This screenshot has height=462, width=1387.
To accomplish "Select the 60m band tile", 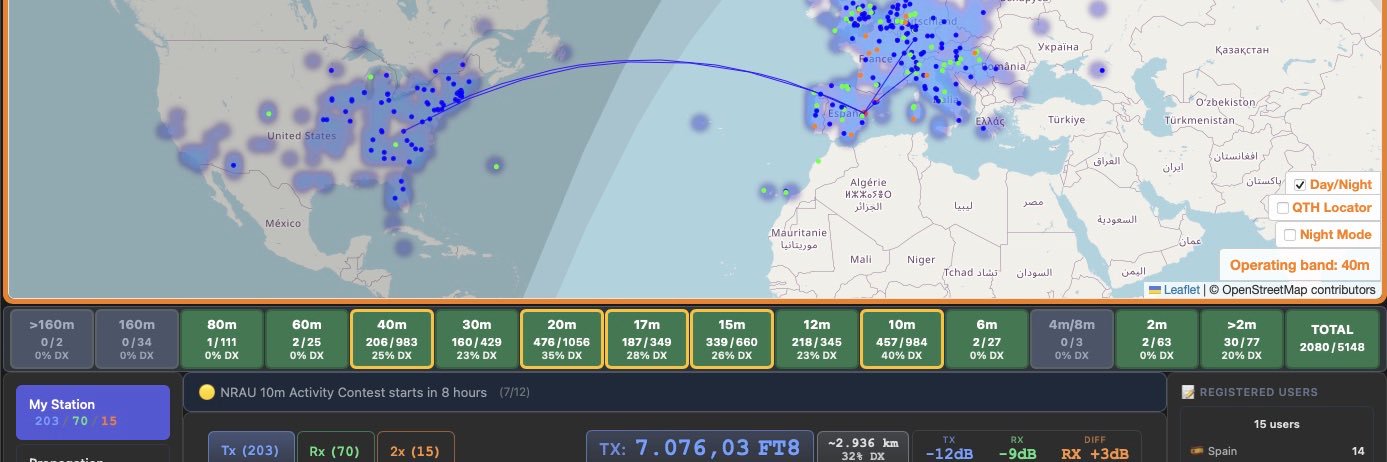I will coord(306,340).
